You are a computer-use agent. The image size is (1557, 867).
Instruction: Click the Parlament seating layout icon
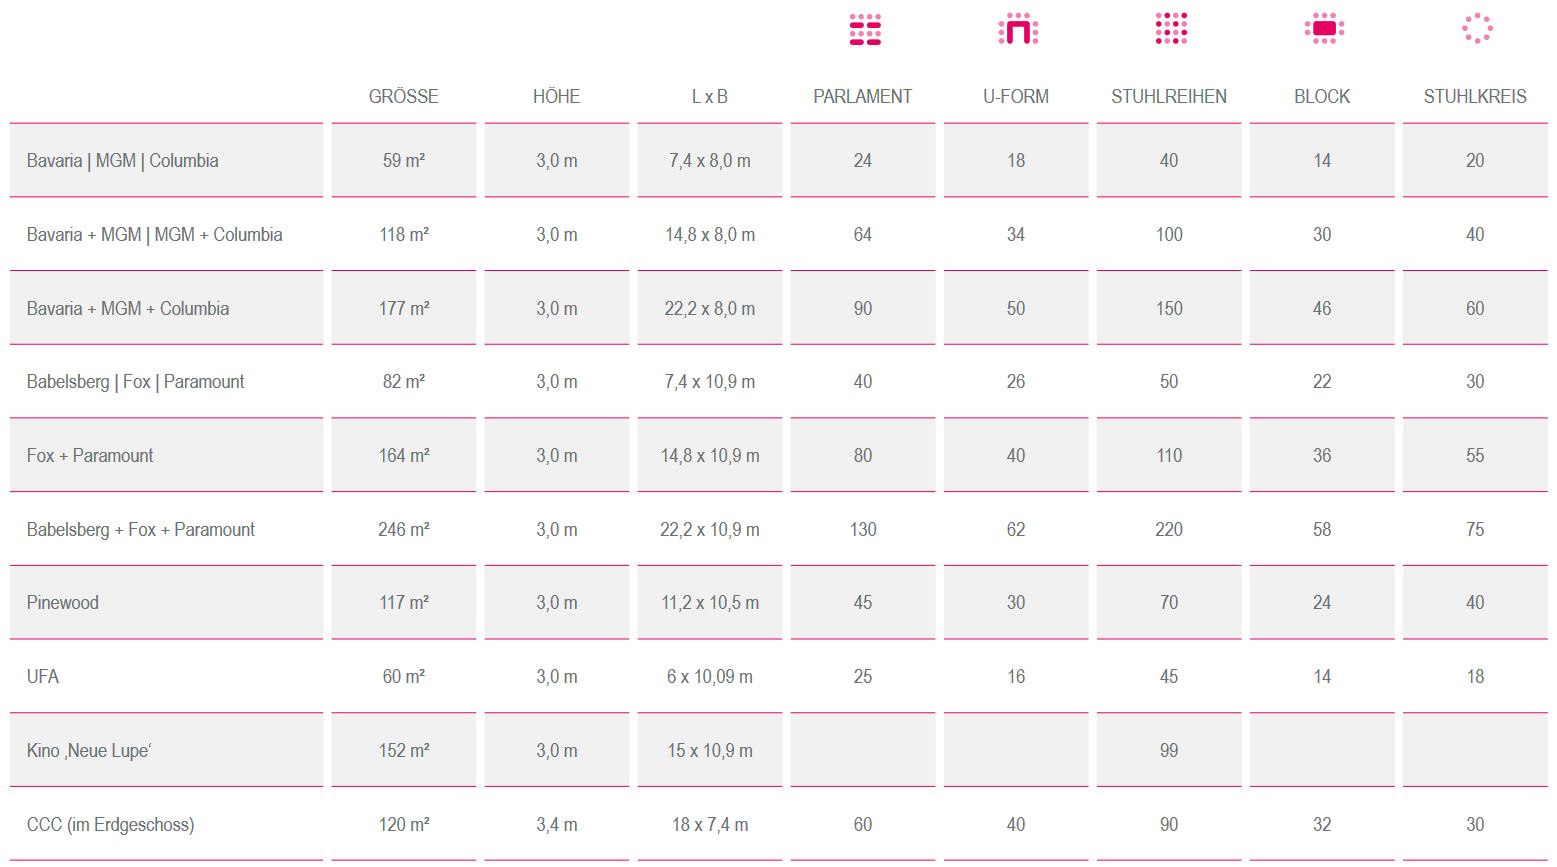(x=865, y=30)
